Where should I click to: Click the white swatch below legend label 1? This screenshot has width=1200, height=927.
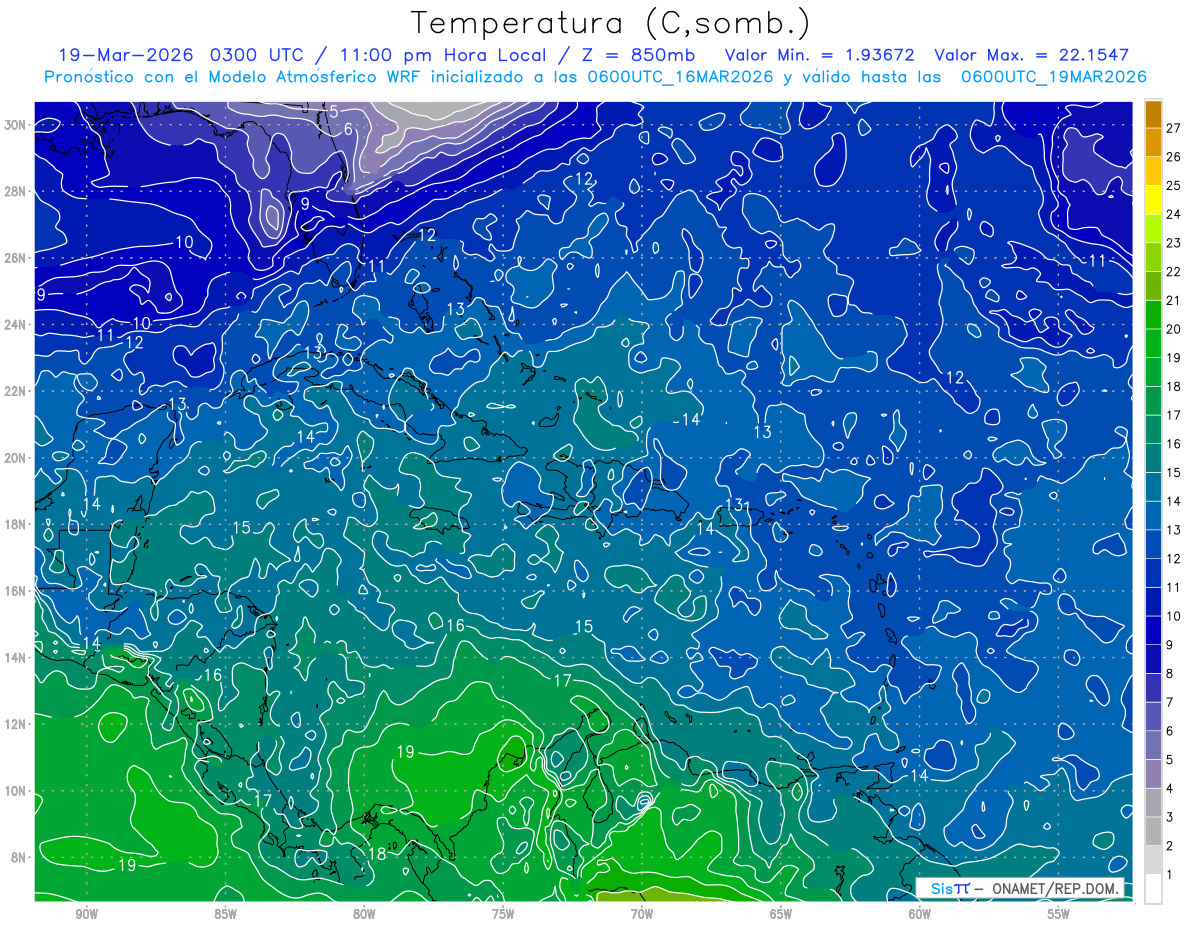point(1153,889)
